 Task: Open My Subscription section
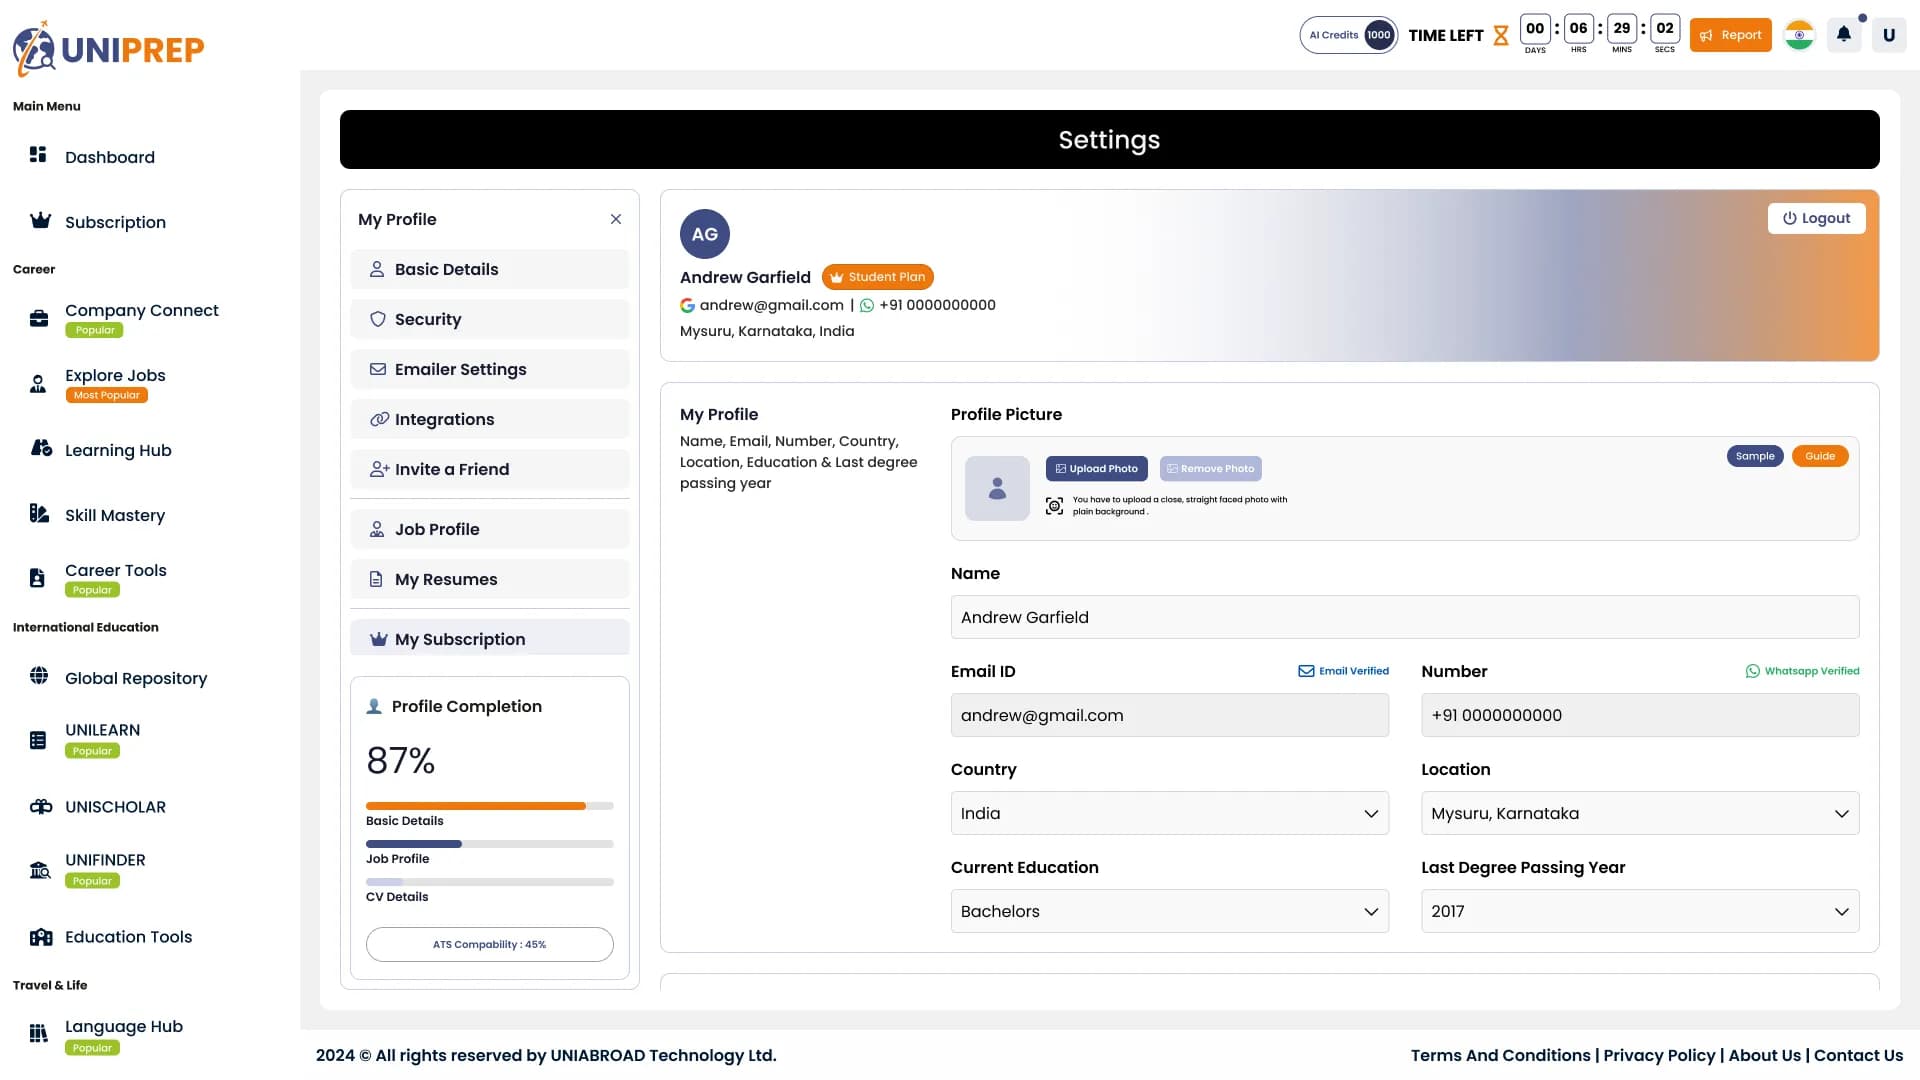click(490, 638)
